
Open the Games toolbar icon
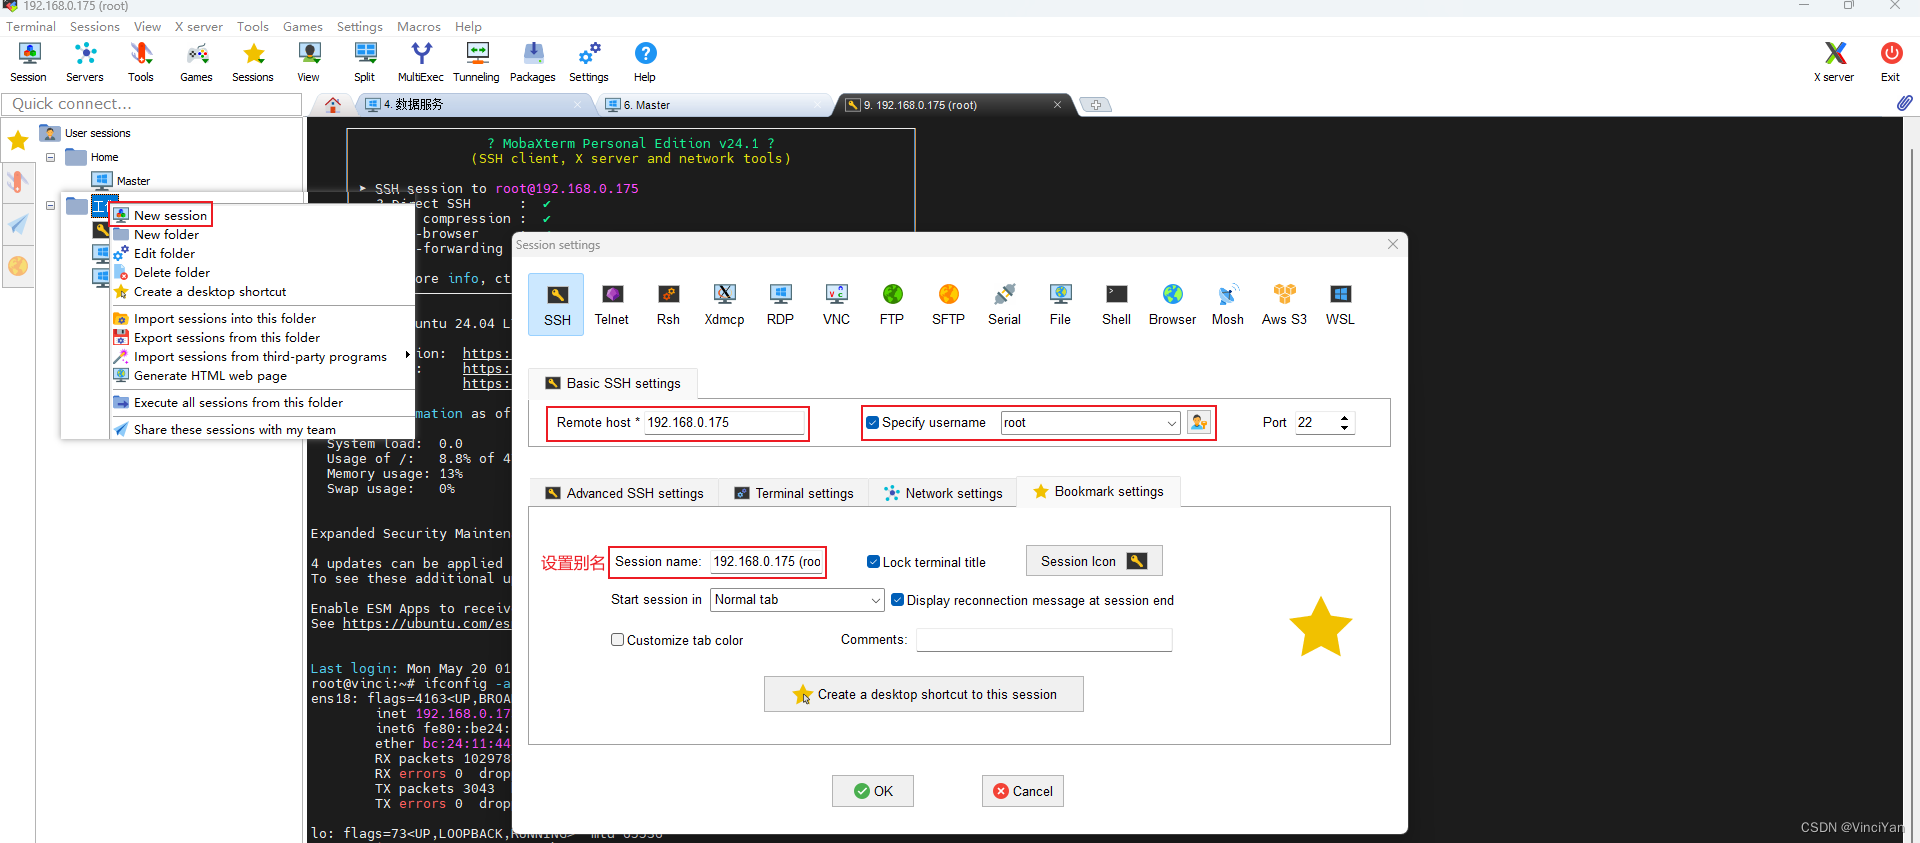tap(196, 62)
